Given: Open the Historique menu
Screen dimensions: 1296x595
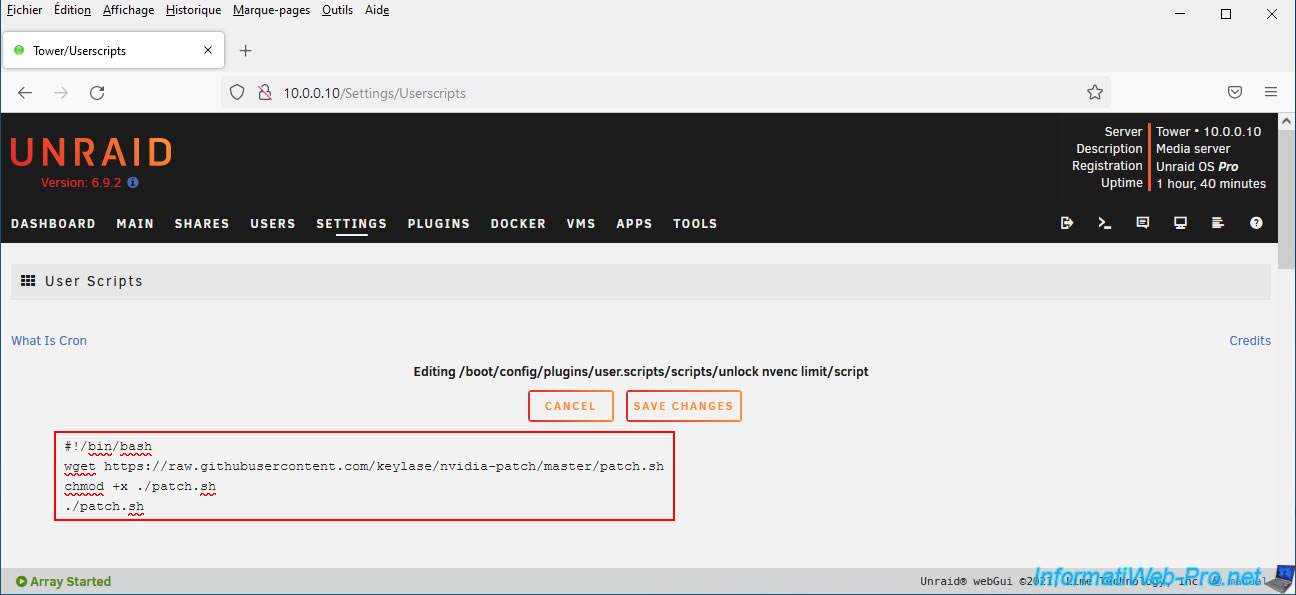Looking at the screenshot, I should pos(193,10).
